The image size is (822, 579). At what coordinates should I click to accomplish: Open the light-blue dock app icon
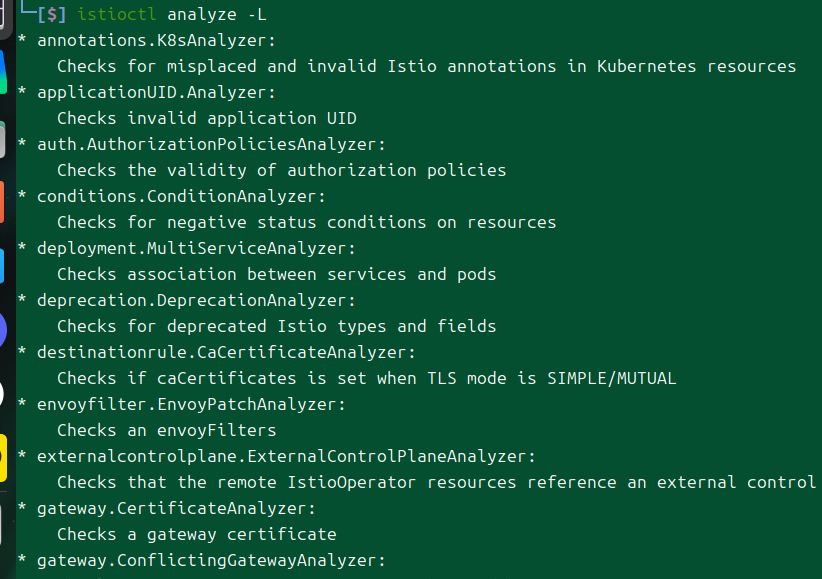coord(2,266)
